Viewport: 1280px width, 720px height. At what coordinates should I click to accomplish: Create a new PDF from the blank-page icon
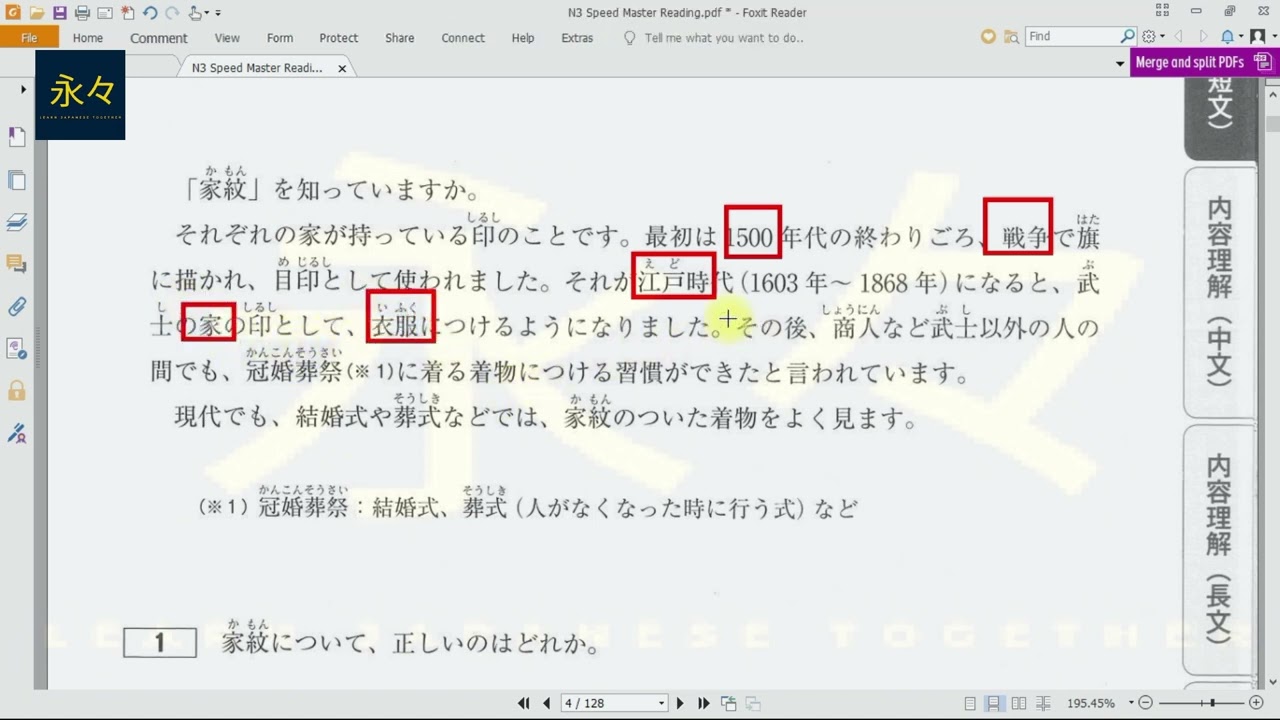[x=127, y=13]
